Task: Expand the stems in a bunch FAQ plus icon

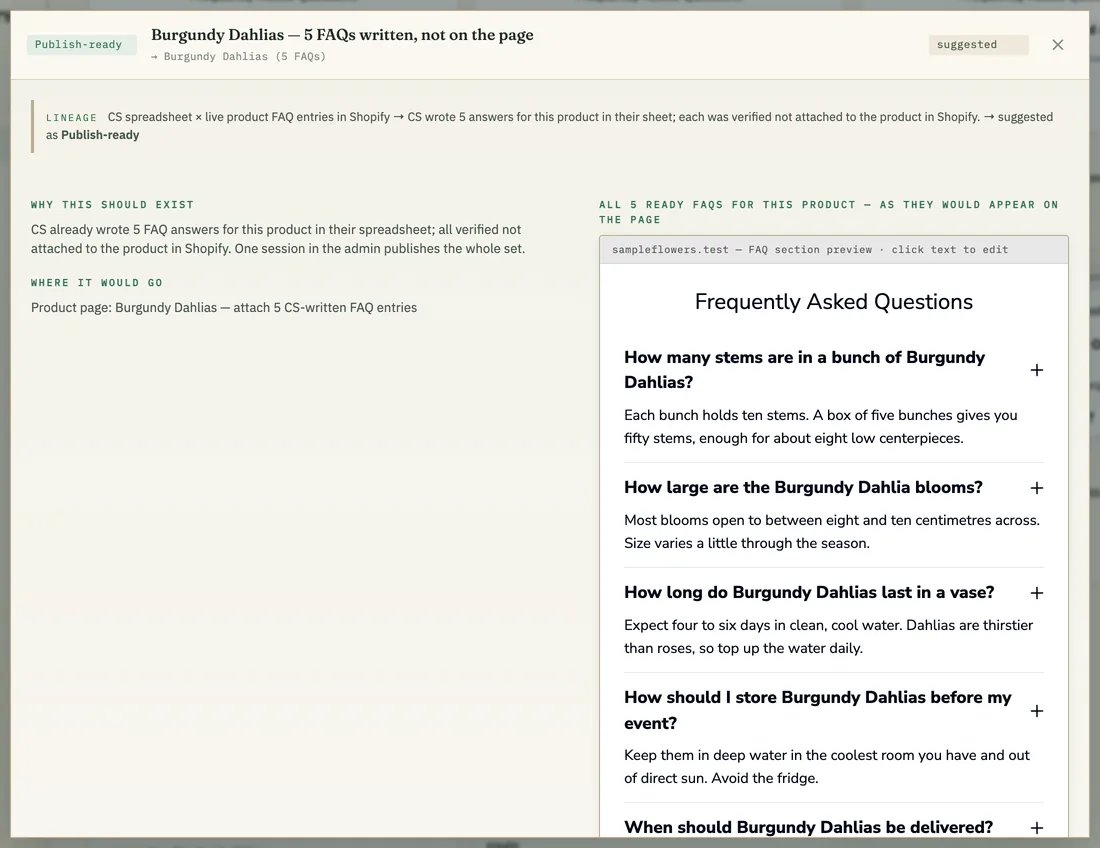Action: click(1036, 370)
